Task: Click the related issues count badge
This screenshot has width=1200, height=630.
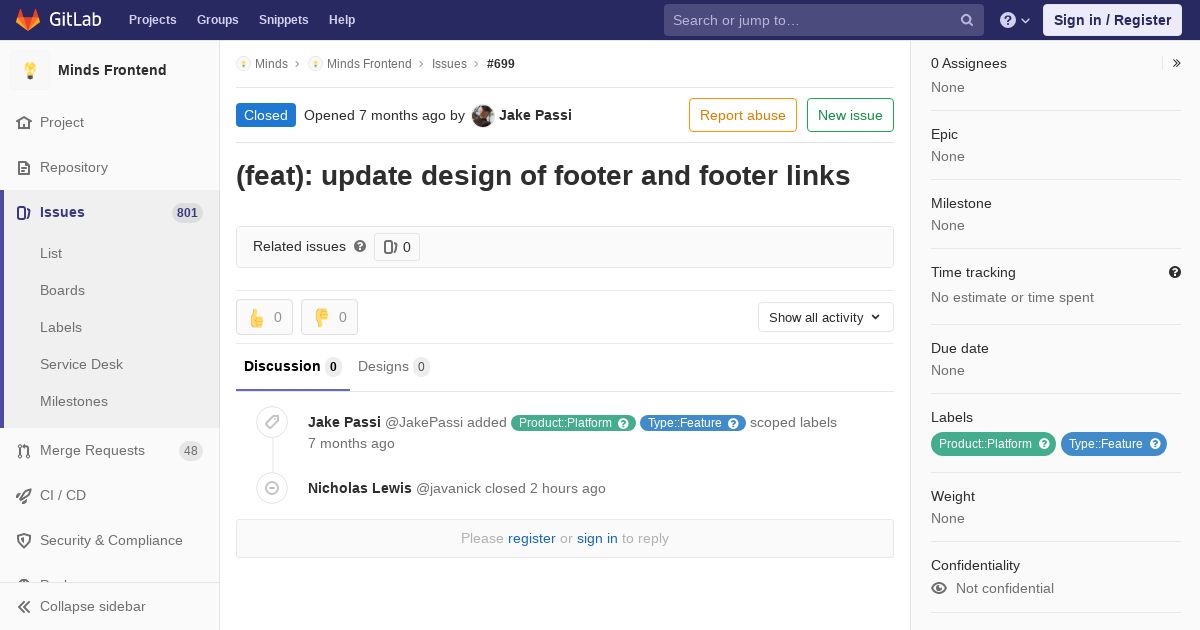Action: [397, 247]
